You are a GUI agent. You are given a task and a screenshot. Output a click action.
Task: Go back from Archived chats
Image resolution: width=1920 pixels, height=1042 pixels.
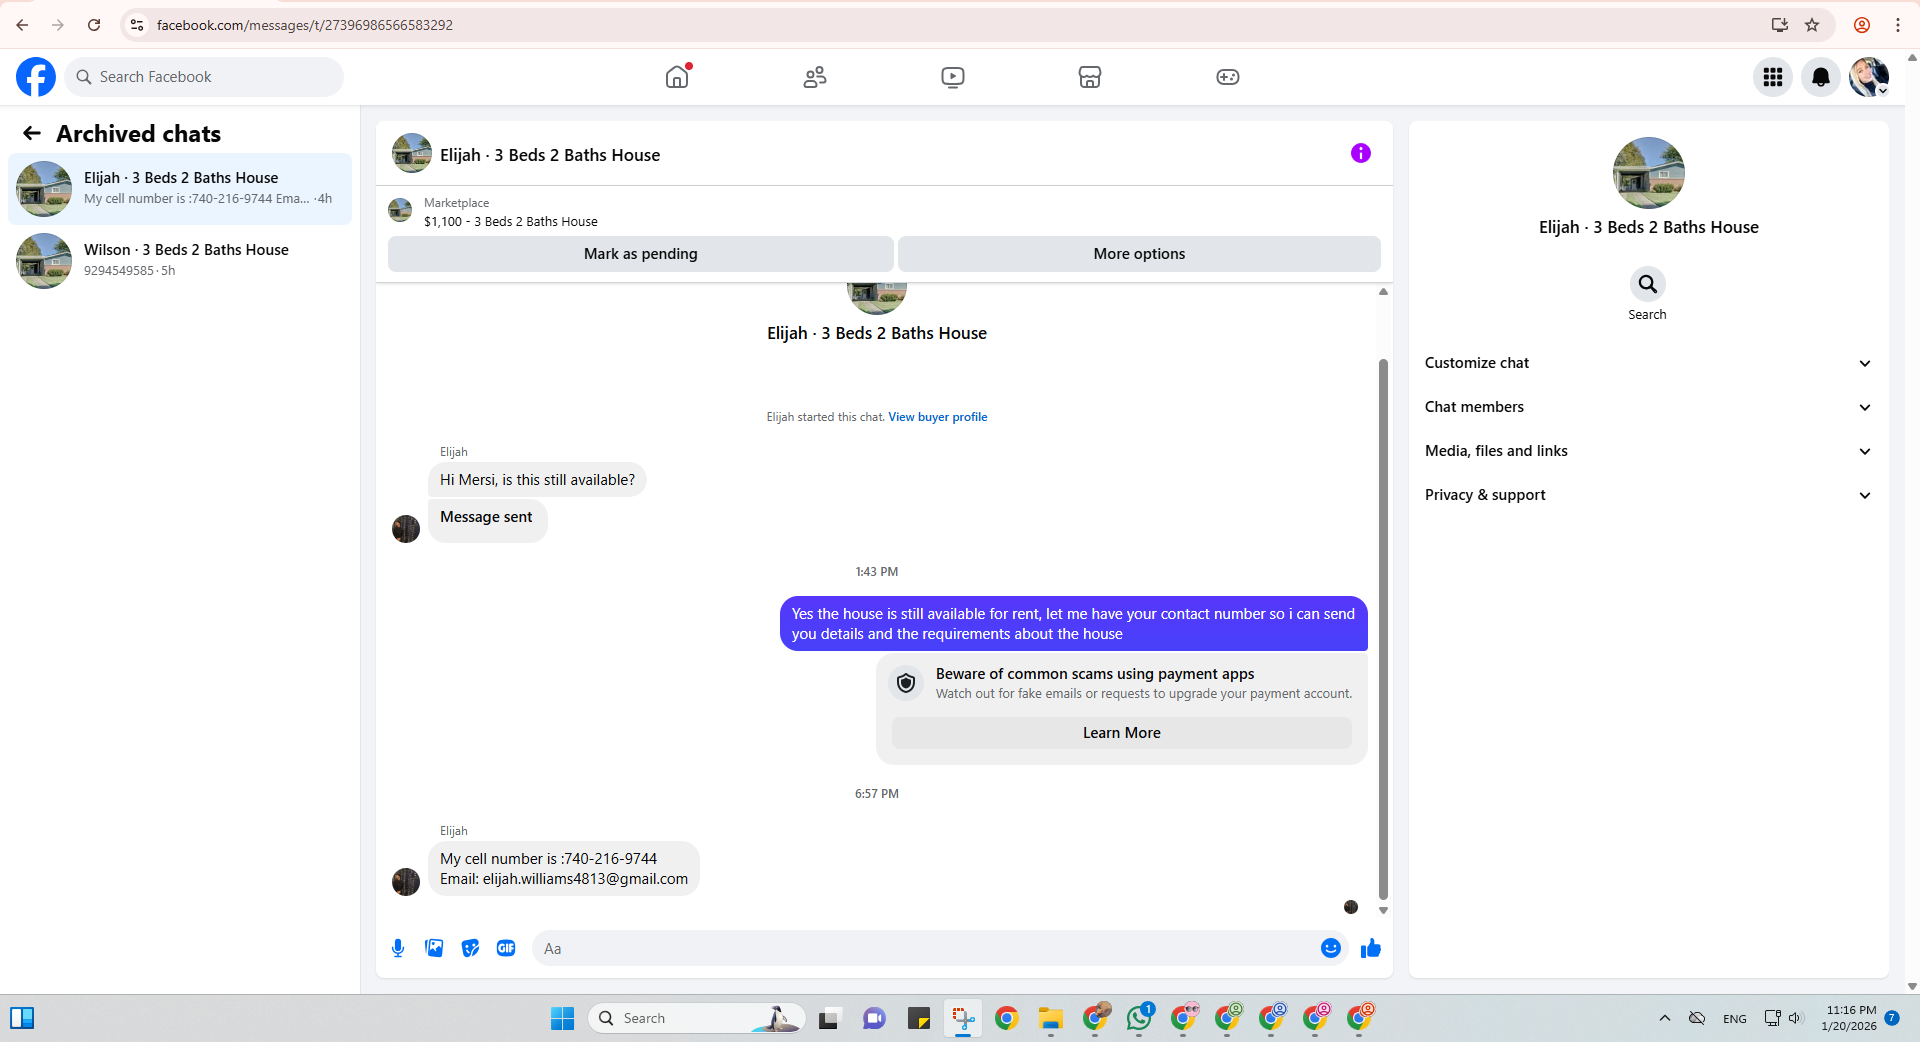(x=32, y=133)
